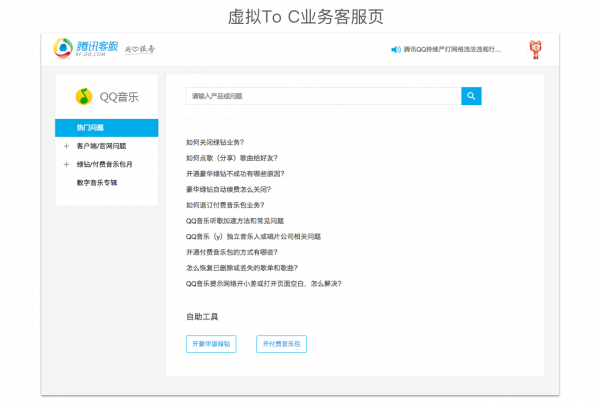Image resolution: width=600 pixels, height=405 pixels.
Task: Click the QQ音乐 product title text
Action: tap(119, 97)
